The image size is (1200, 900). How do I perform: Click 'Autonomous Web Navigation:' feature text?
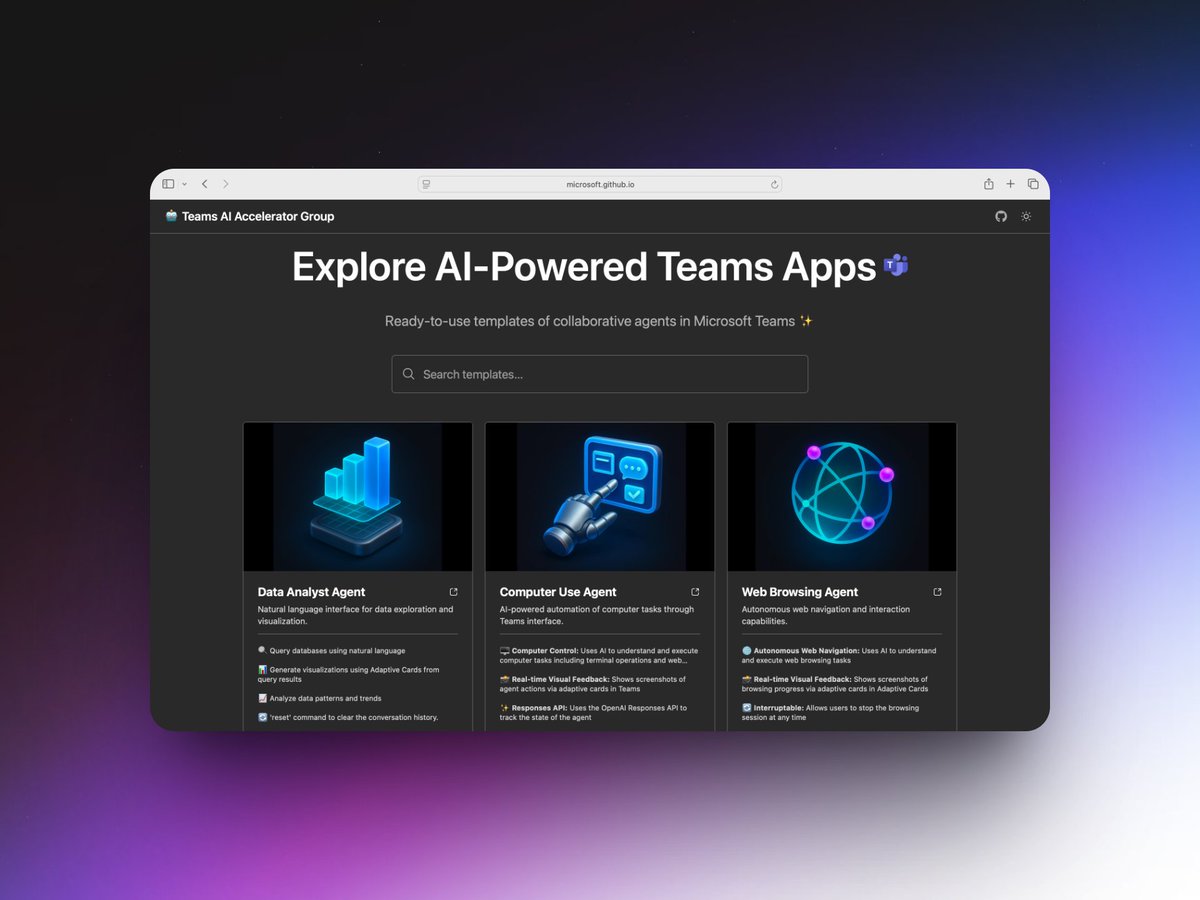coord(807,651)
